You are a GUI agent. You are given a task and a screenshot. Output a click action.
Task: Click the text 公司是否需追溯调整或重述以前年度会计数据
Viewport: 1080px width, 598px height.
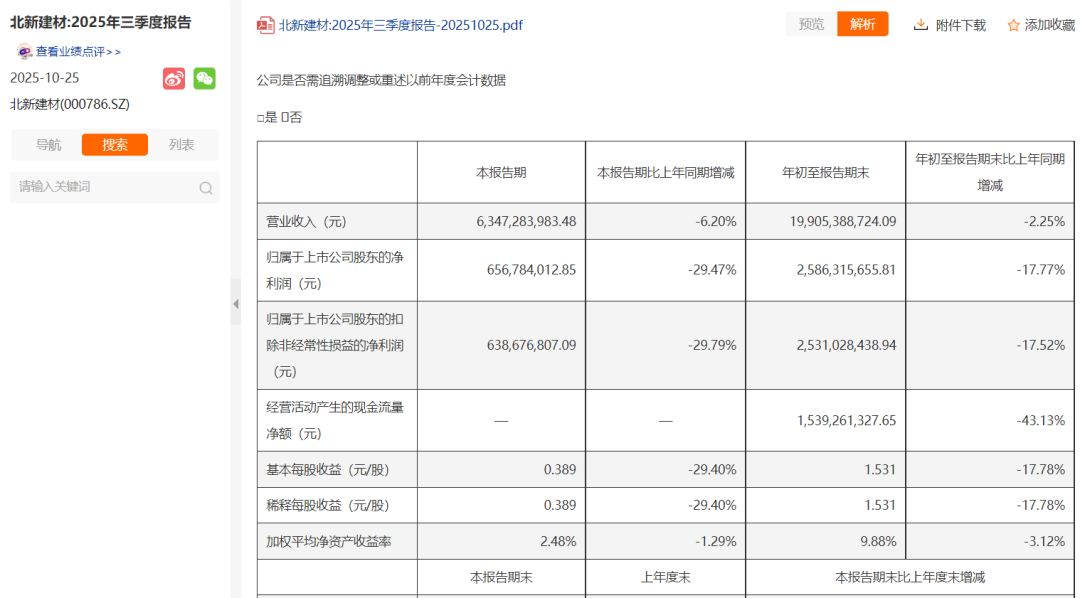pos(382,81)
